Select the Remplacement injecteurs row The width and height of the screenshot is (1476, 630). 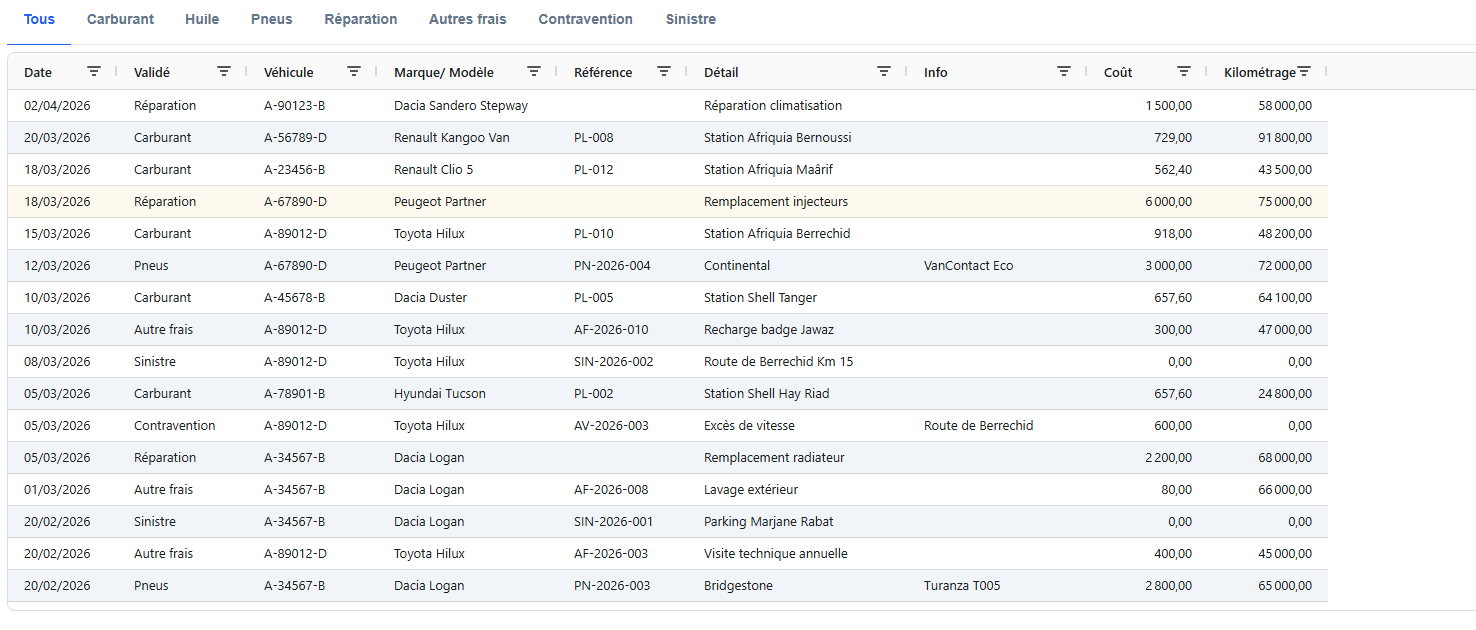[775, 202]
